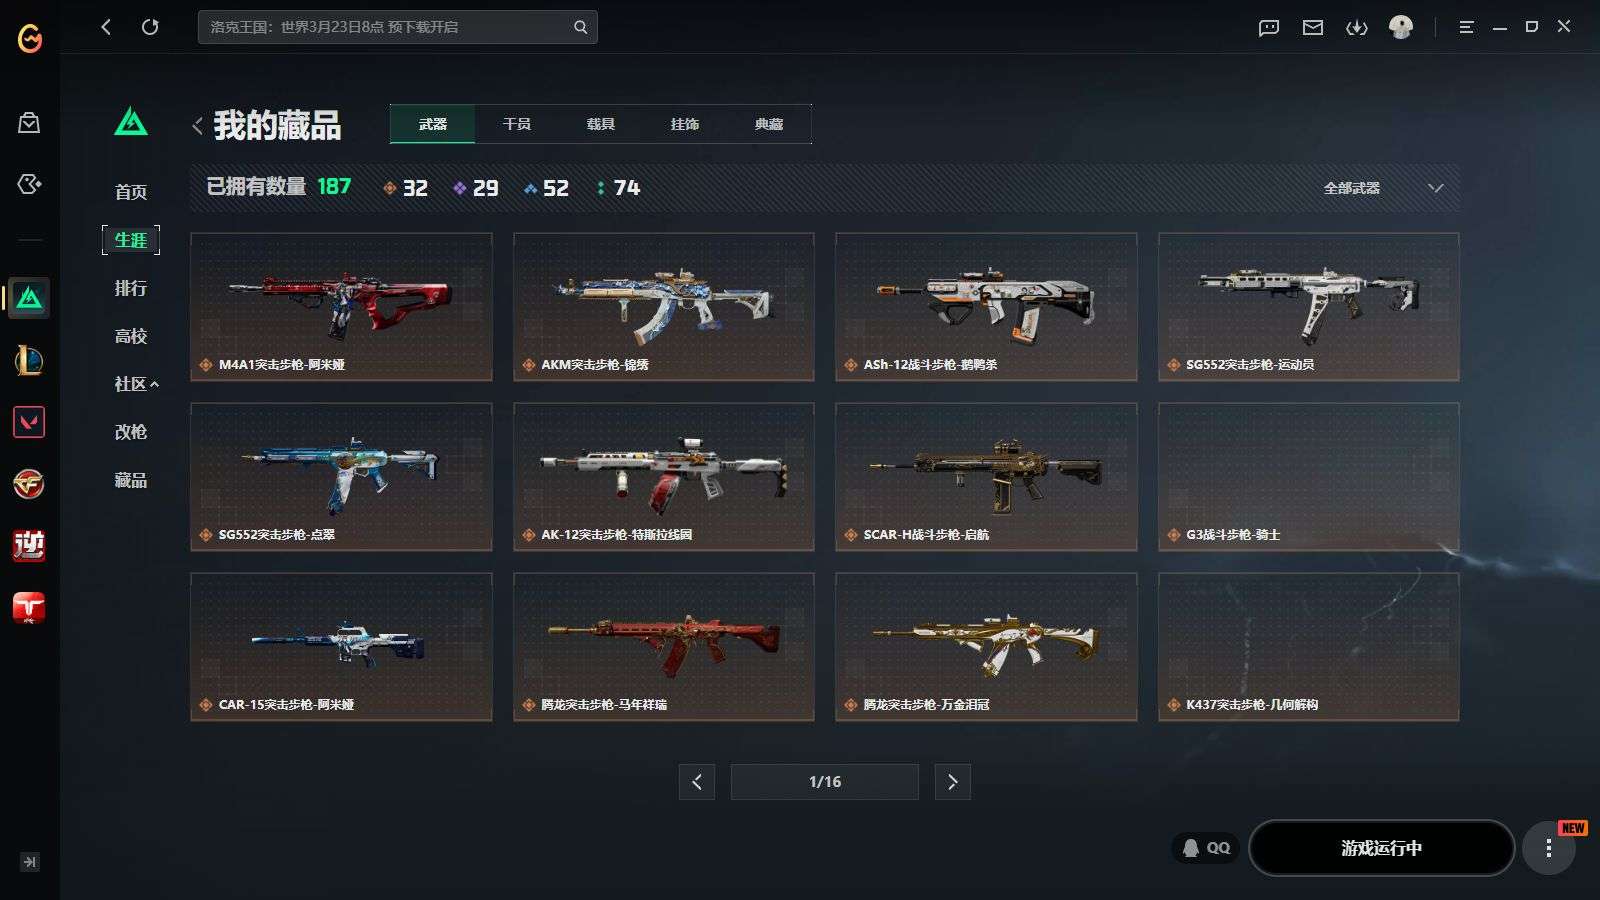The height and width of the screenshot is (900, 1600).
Task: Go to next page of collection
Action: tap(953, 782)
